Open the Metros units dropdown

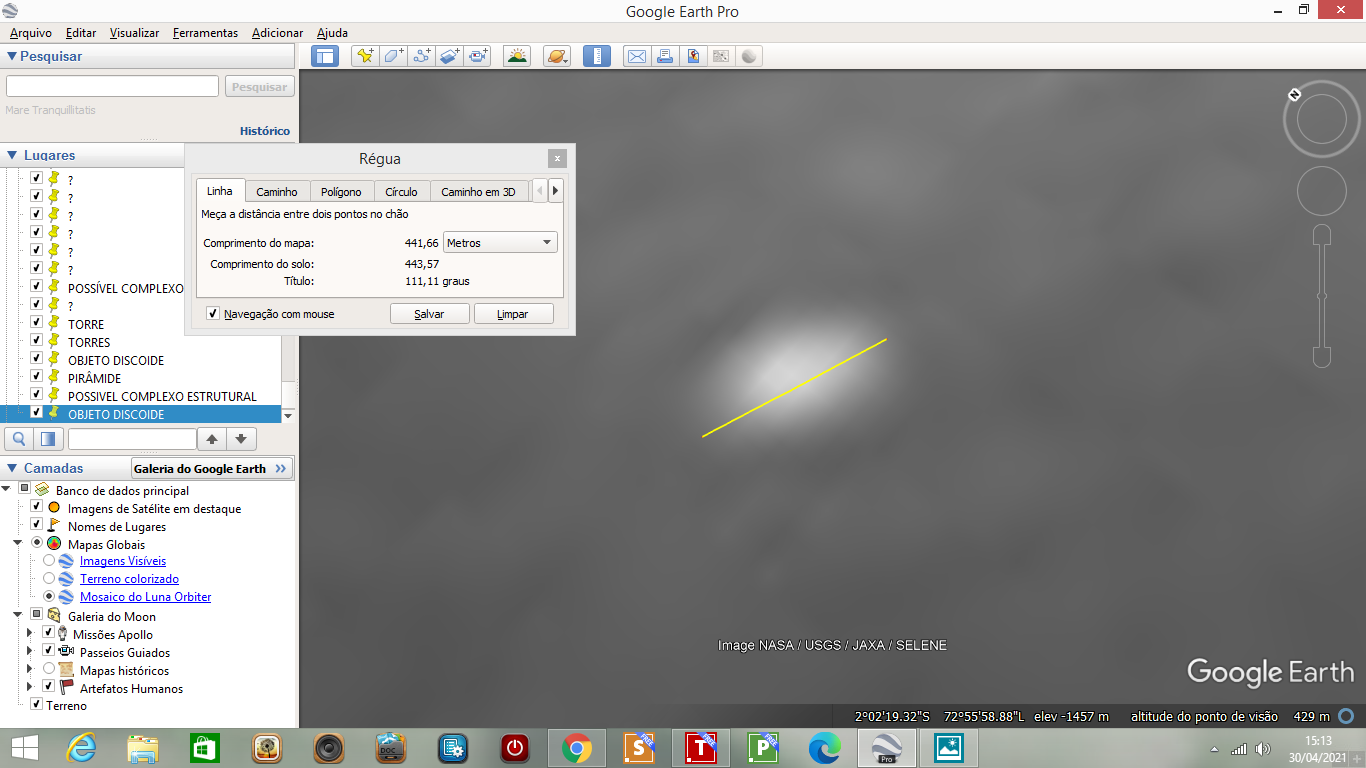coord(500,243)
